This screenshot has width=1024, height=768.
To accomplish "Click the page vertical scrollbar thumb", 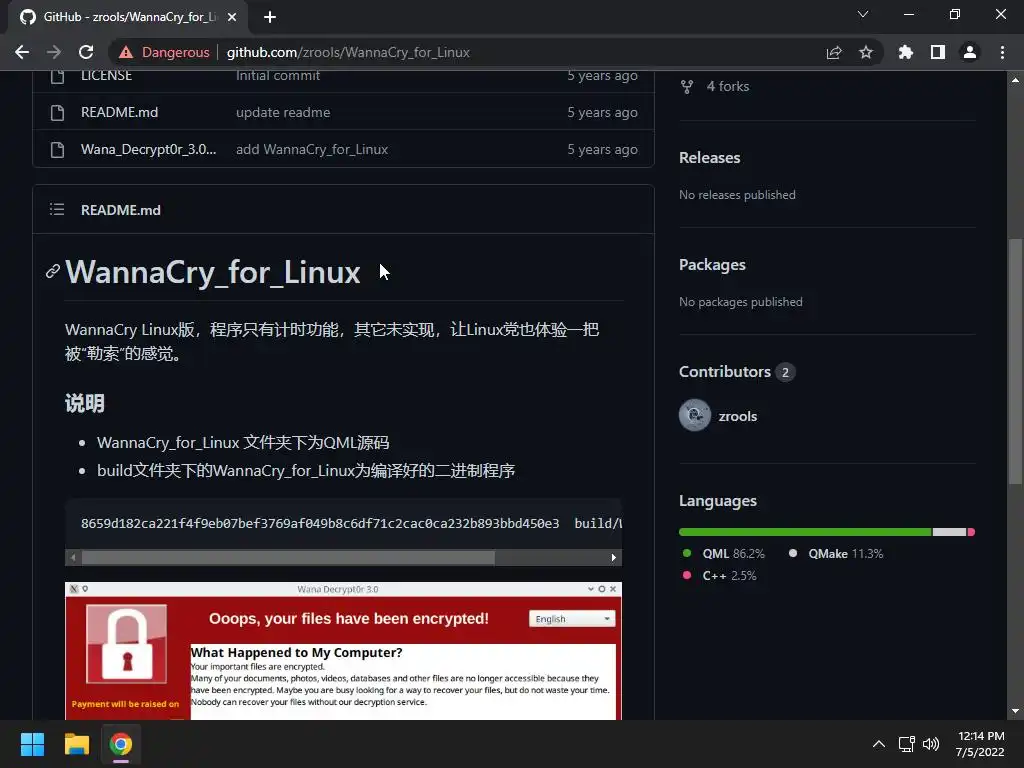I will click(x=1016, y=361).
